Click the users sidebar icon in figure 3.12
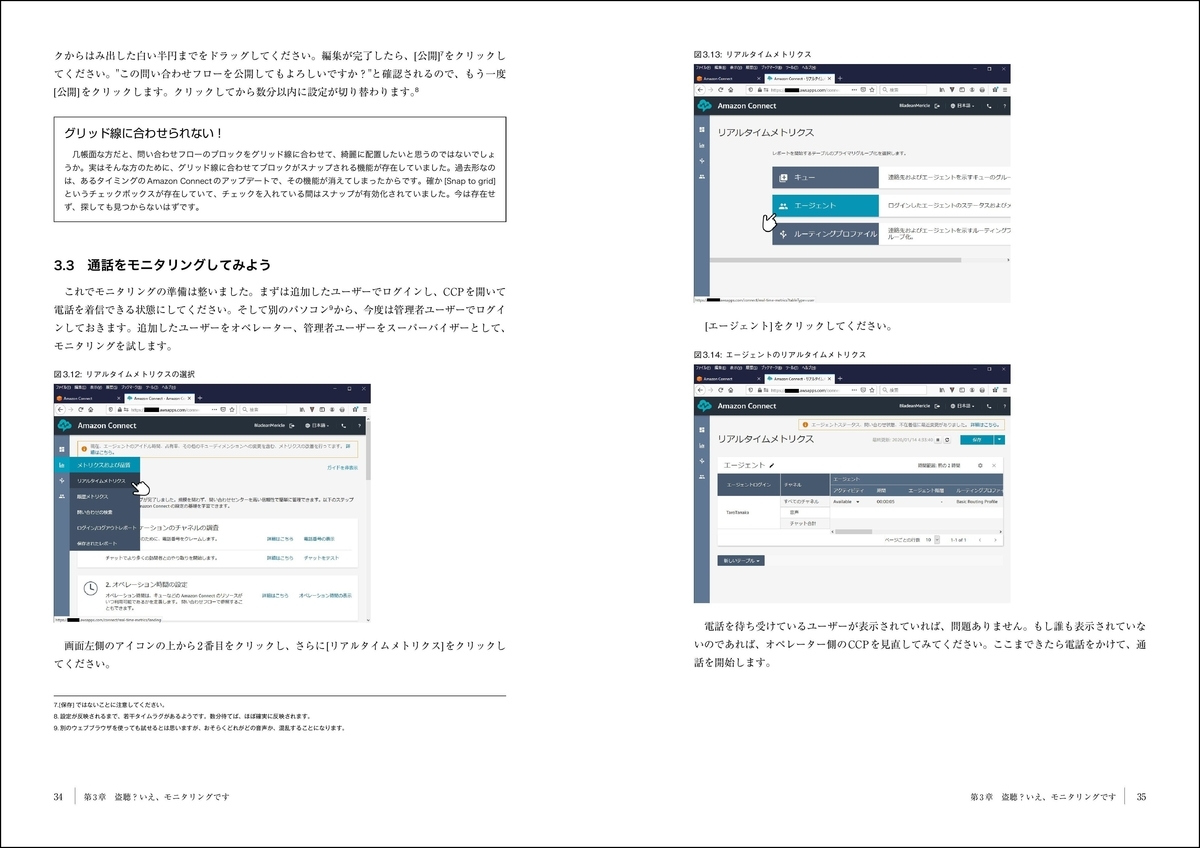 62,496
